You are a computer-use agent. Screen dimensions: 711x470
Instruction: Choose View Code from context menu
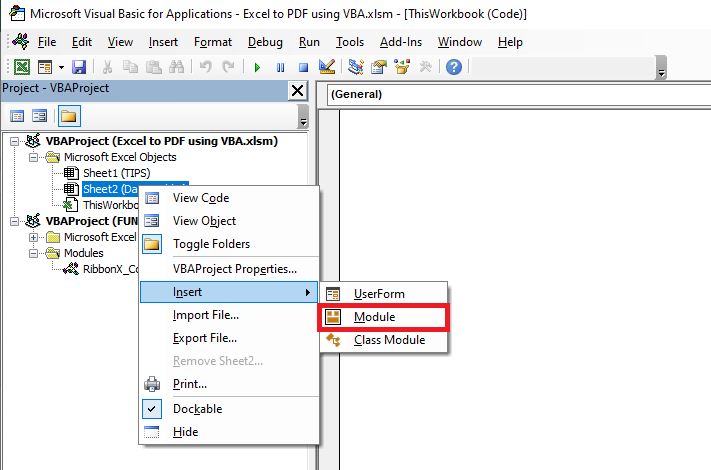(x=229, y=198)
